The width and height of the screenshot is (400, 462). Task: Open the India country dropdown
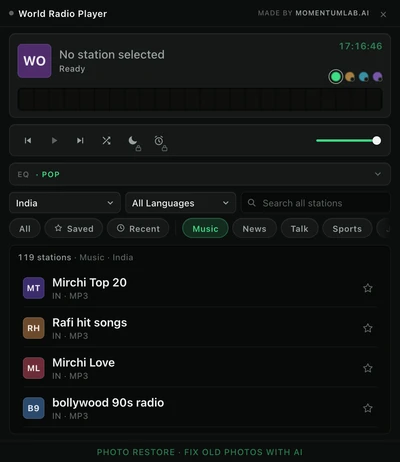pyautogui.click(x=65, y=203)
